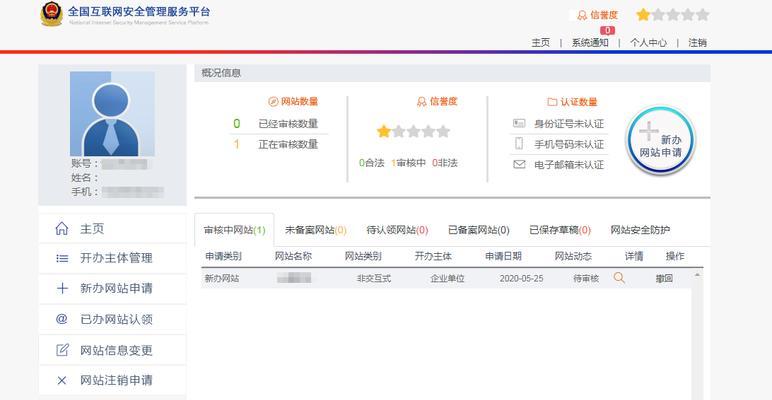Click 正在审核数量 row
The width and height of the screenshot is (772, 400).
[279, 144]
